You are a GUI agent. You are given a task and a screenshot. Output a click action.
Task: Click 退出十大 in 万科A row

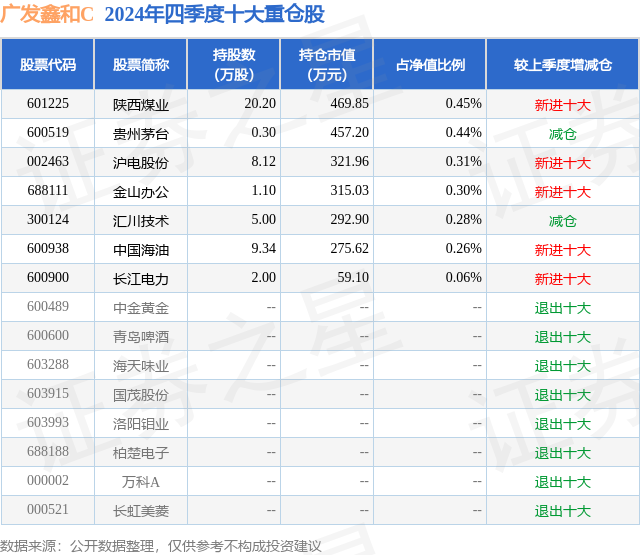[563, 482]
